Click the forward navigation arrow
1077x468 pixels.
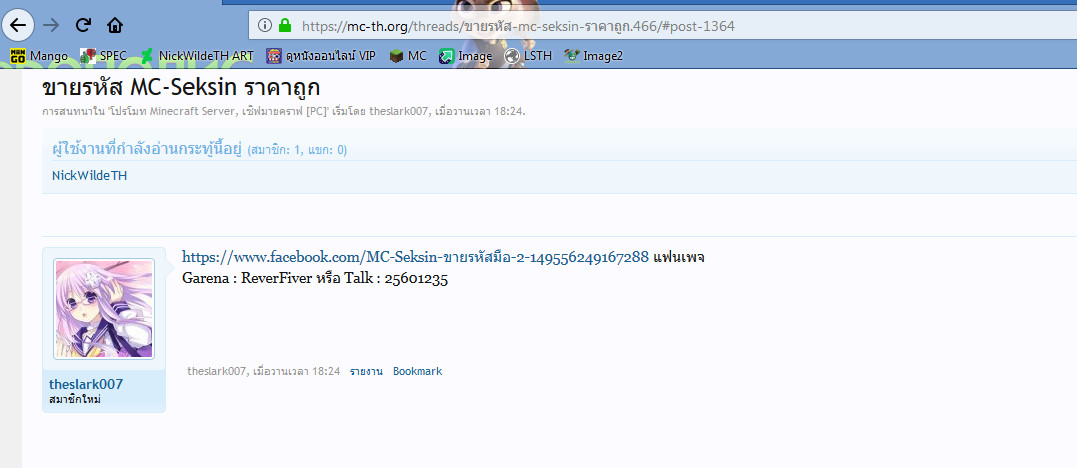[52, 25]
